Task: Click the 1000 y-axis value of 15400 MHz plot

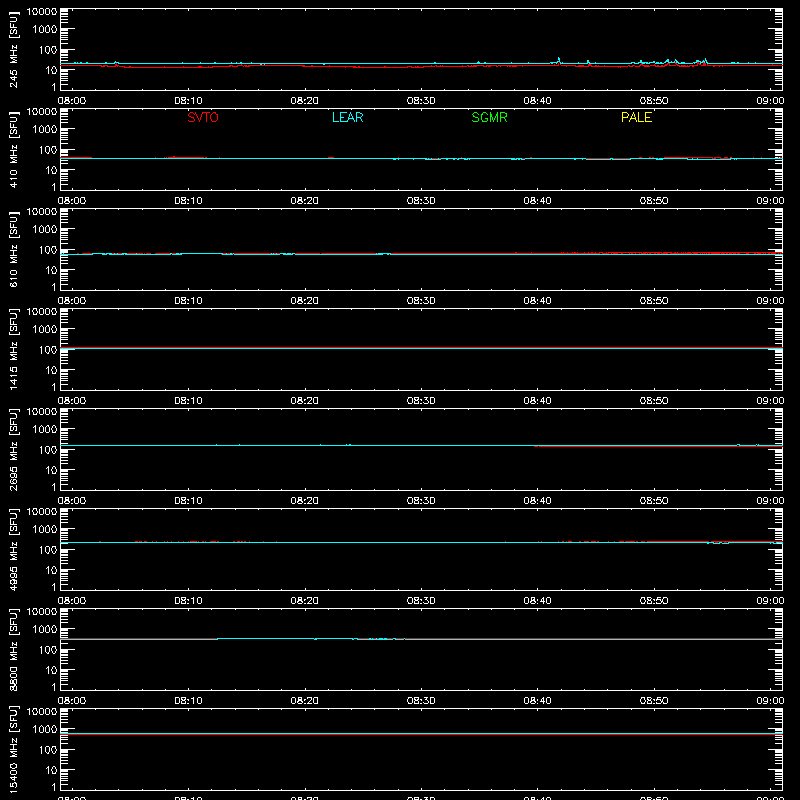Action: pyautogui.click(x=45, y=730)
